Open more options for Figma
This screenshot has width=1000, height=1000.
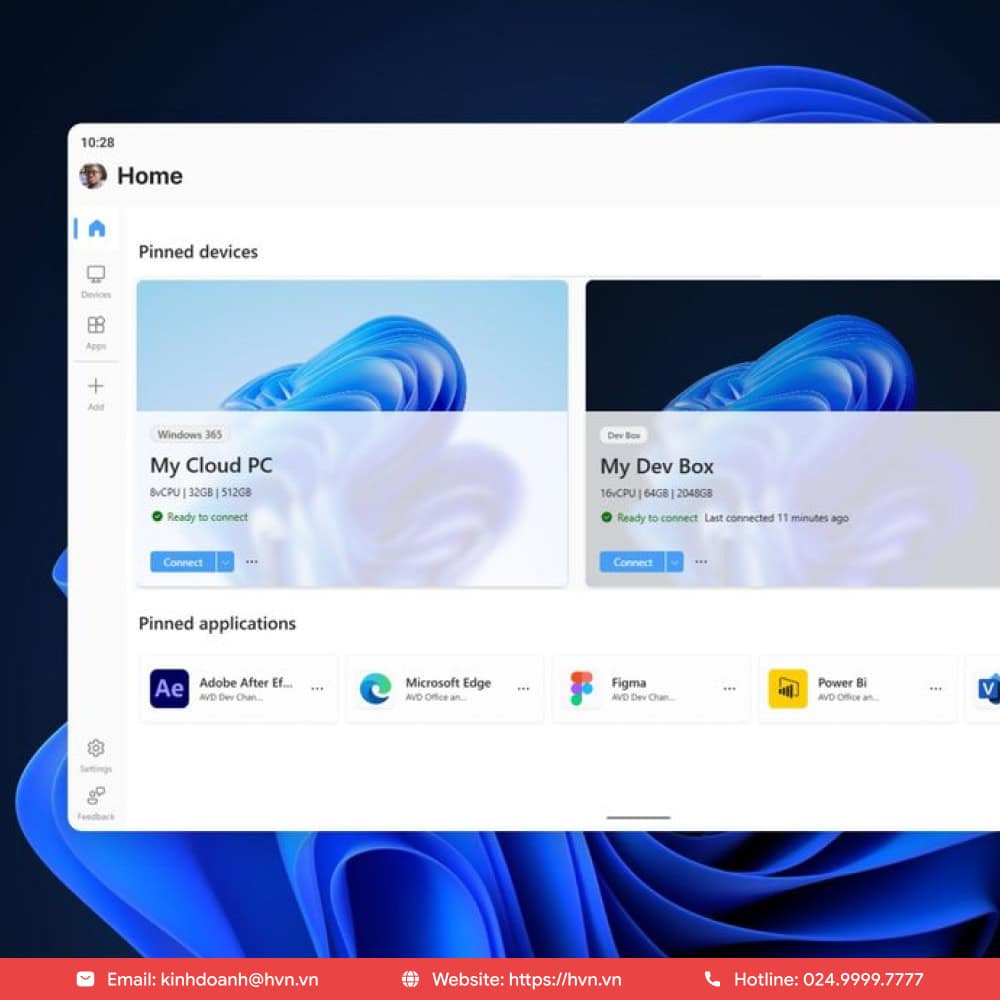(730, 689)
